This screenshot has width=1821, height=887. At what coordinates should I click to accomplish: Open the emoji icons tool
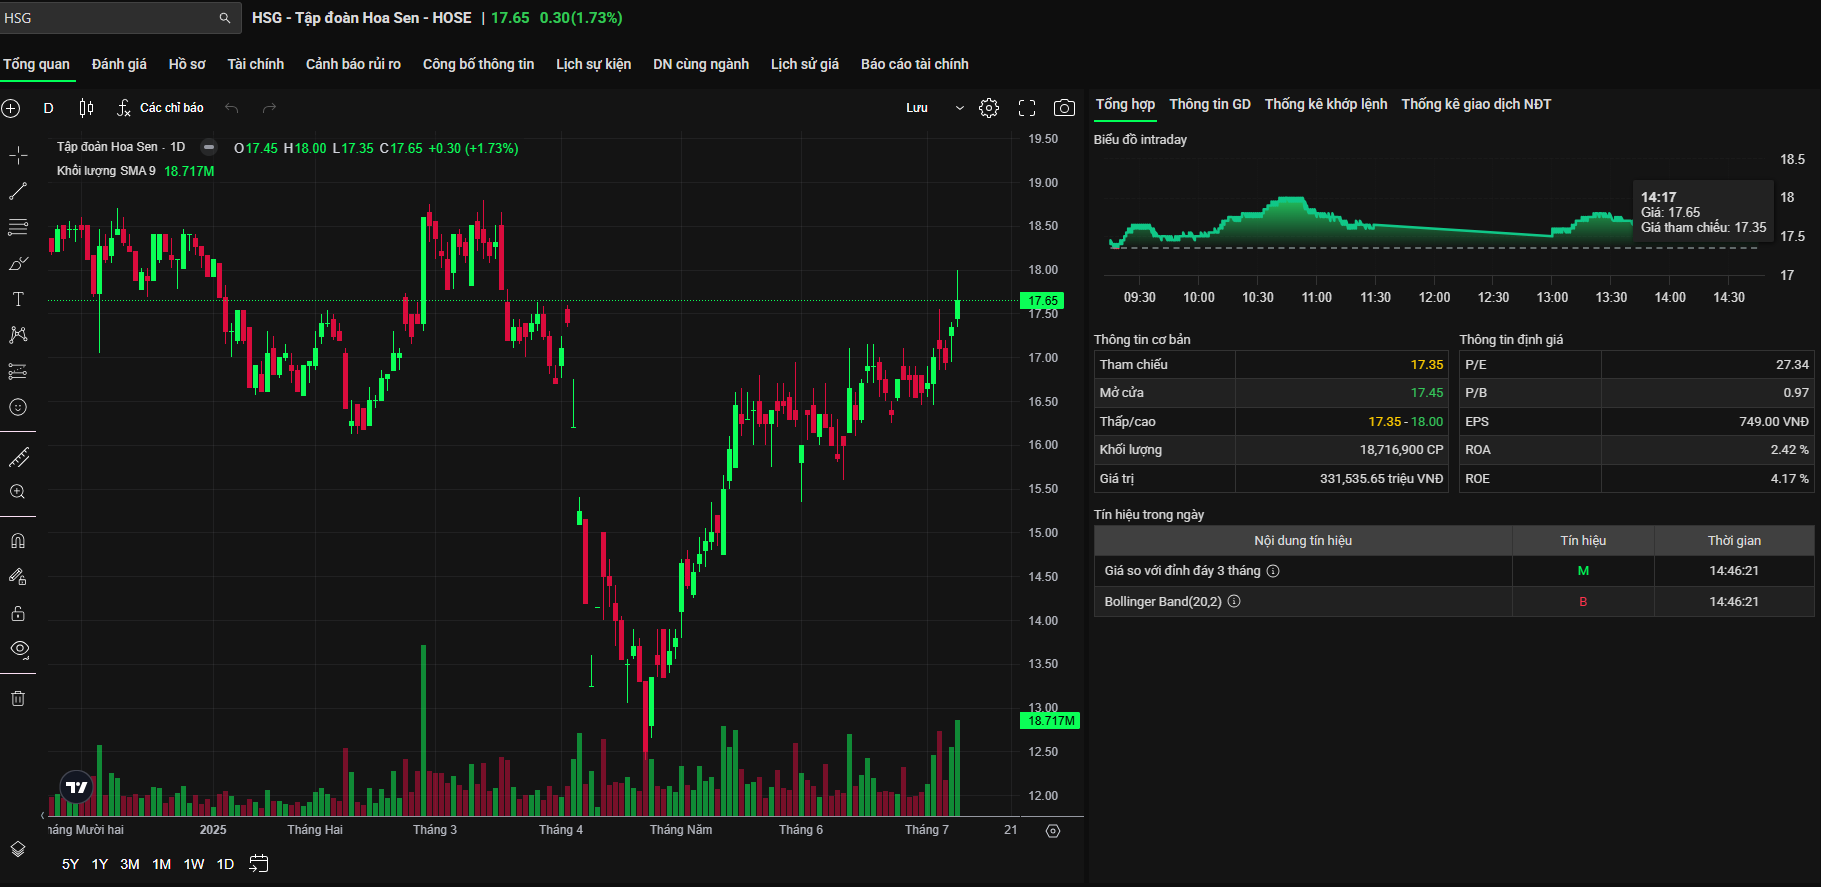pos(18,407)
